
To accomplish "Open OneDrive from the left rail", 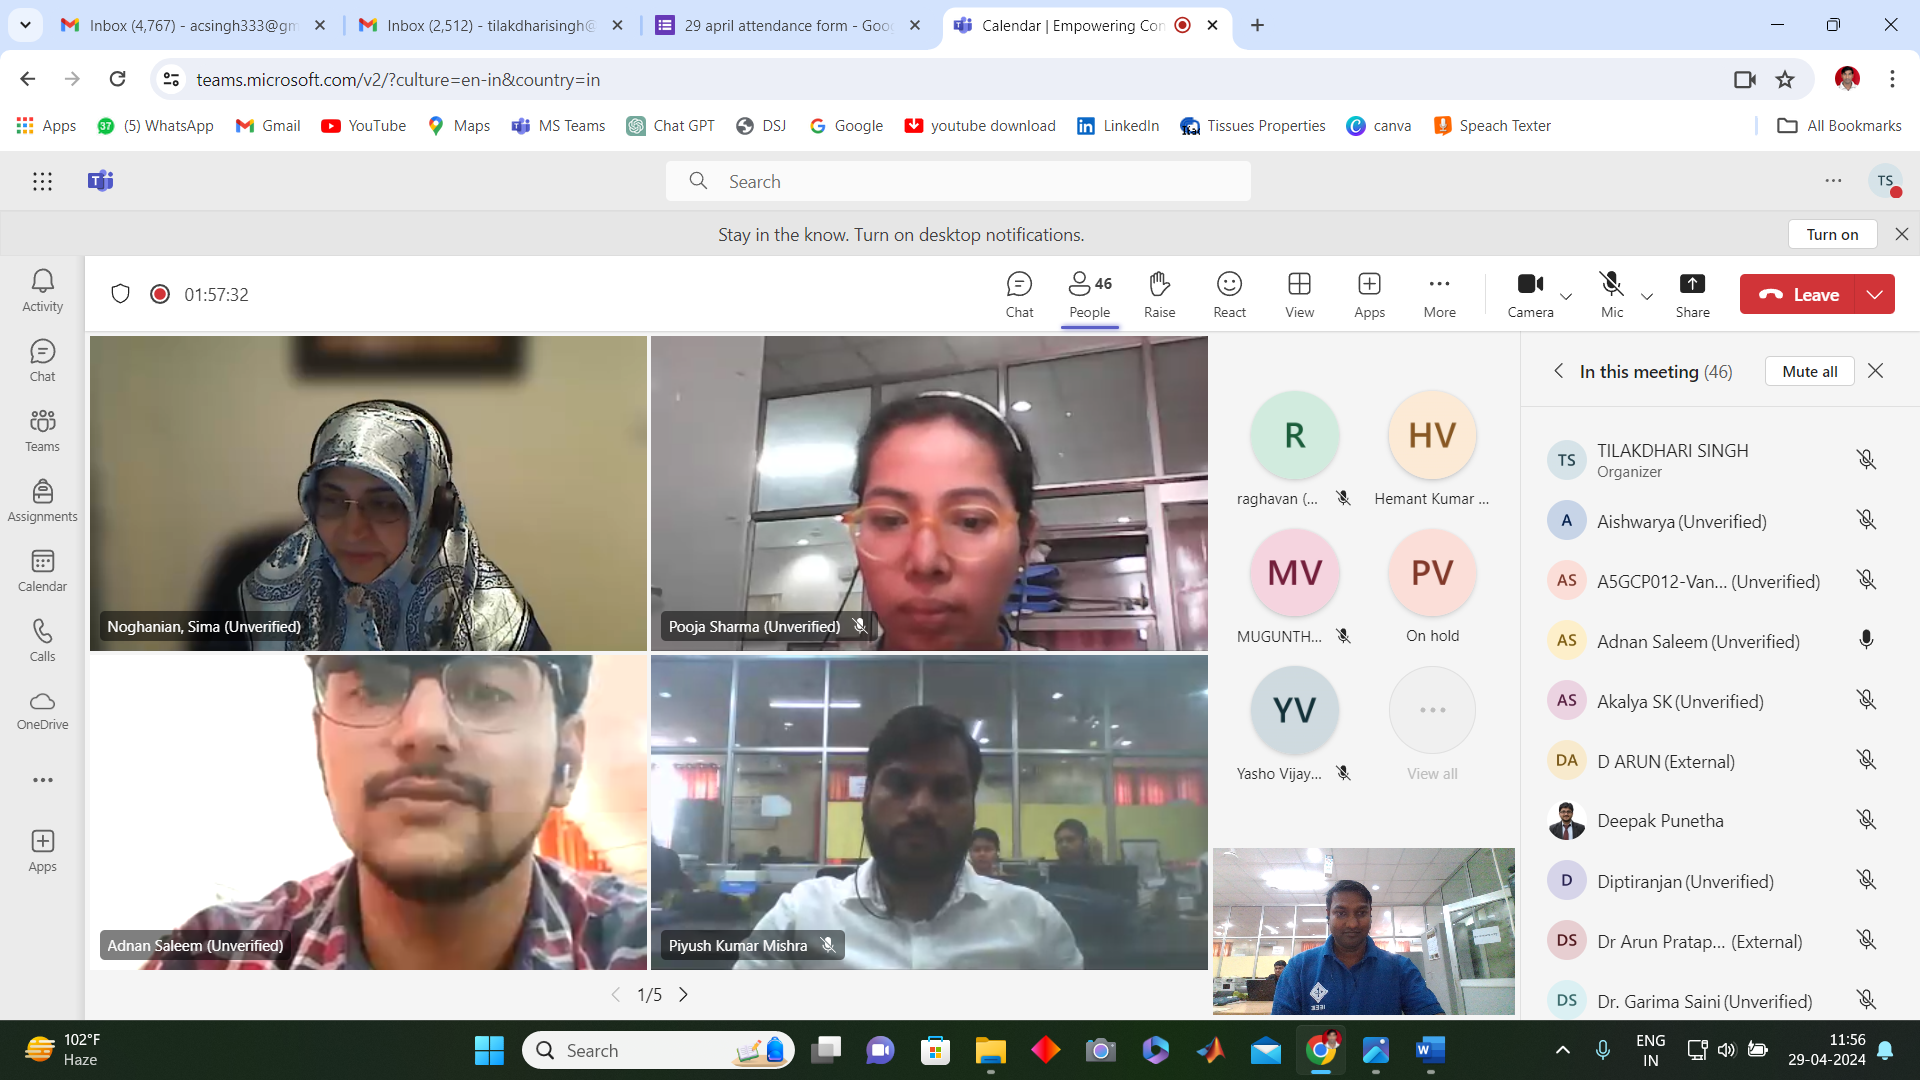I will pos(42,710).
